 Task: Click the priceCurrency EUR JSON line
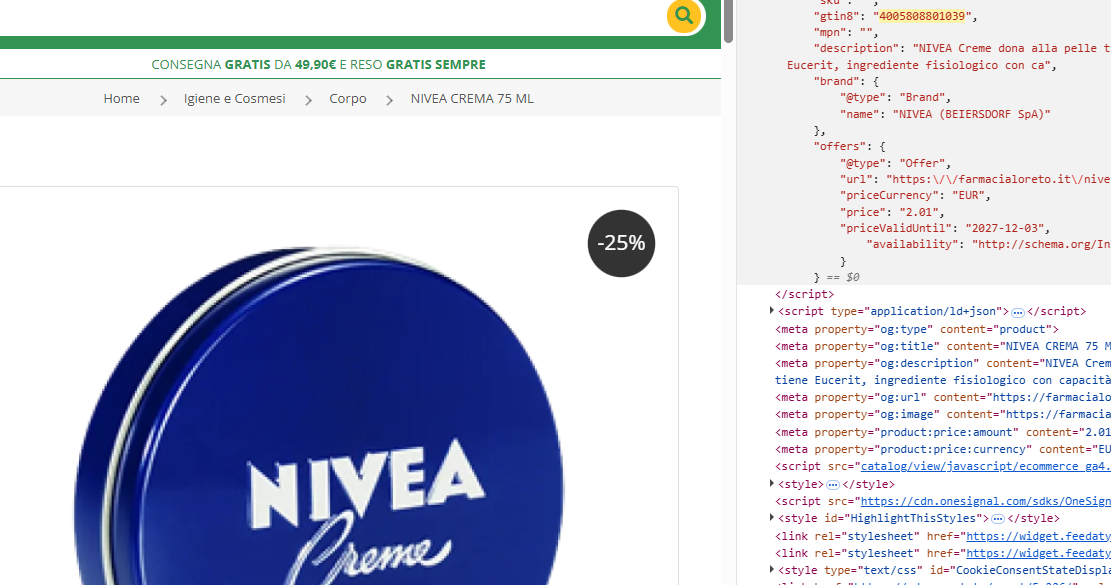click(x=915, y=195)
